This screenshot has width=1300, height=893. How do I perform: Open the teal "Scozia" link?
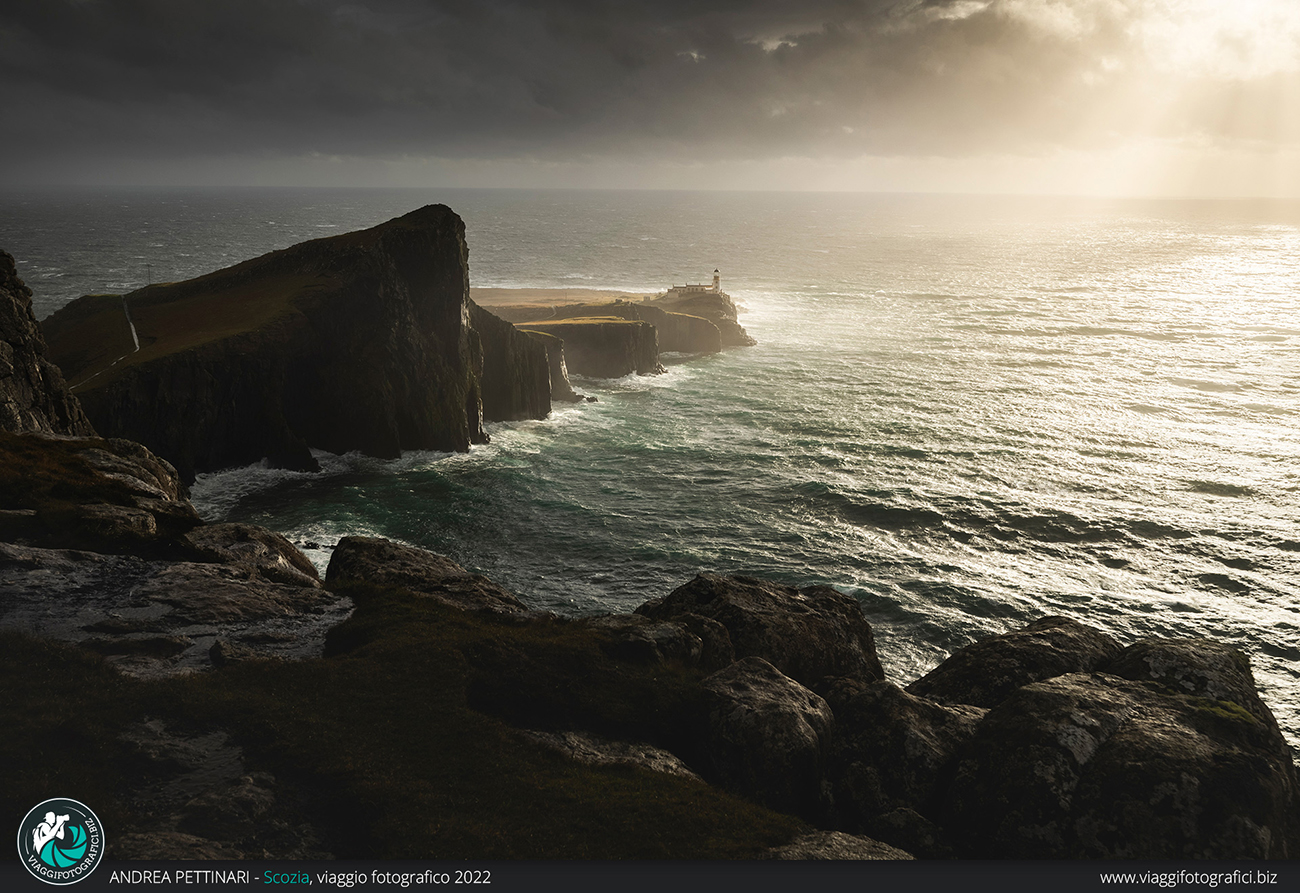point(286,877)
